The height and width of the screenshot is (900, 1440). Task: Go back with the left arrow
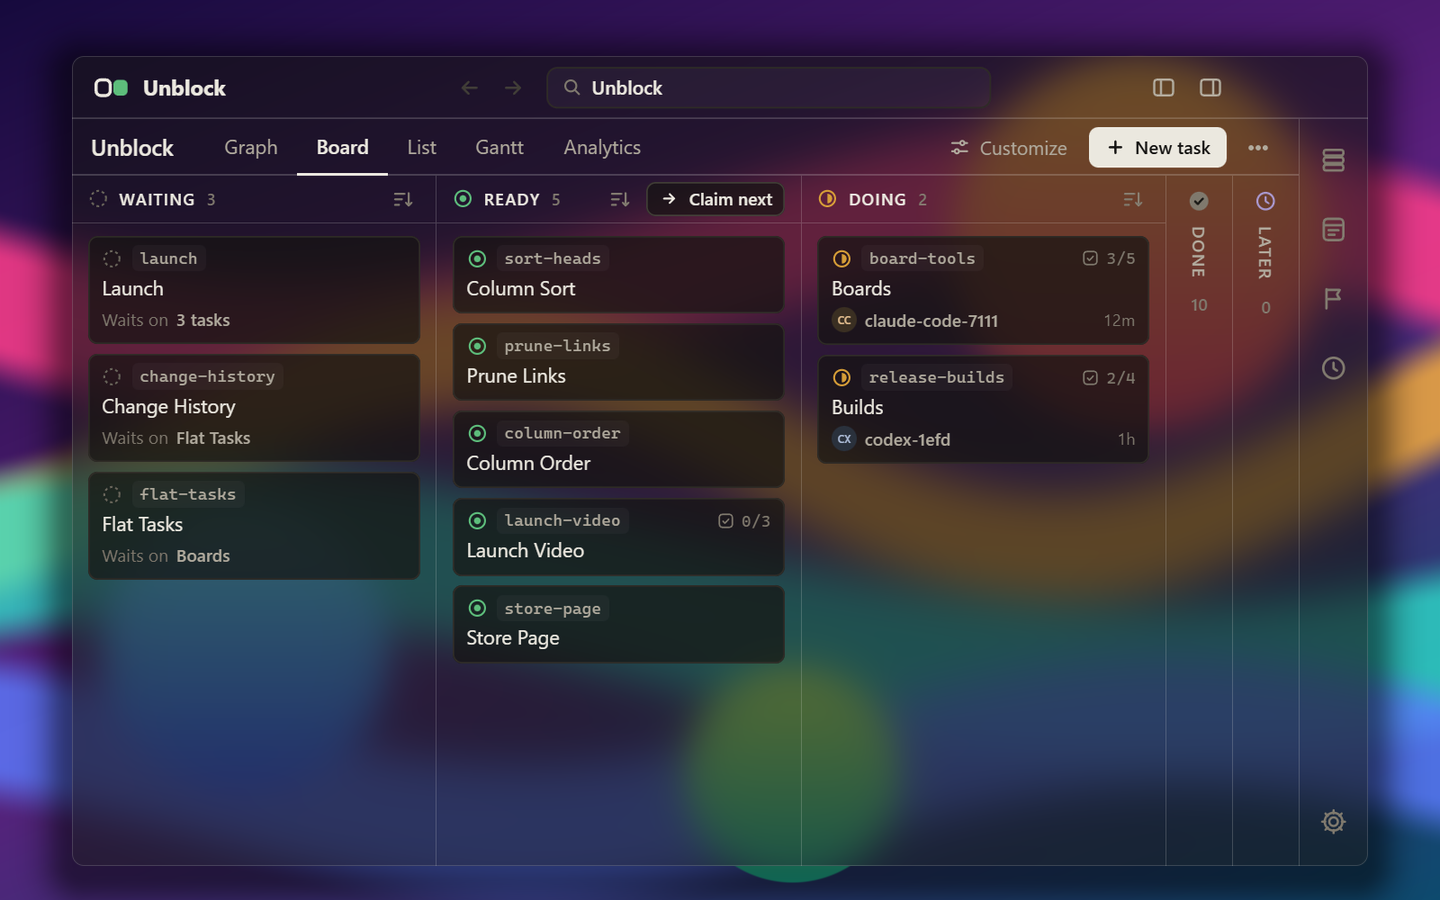469,88
